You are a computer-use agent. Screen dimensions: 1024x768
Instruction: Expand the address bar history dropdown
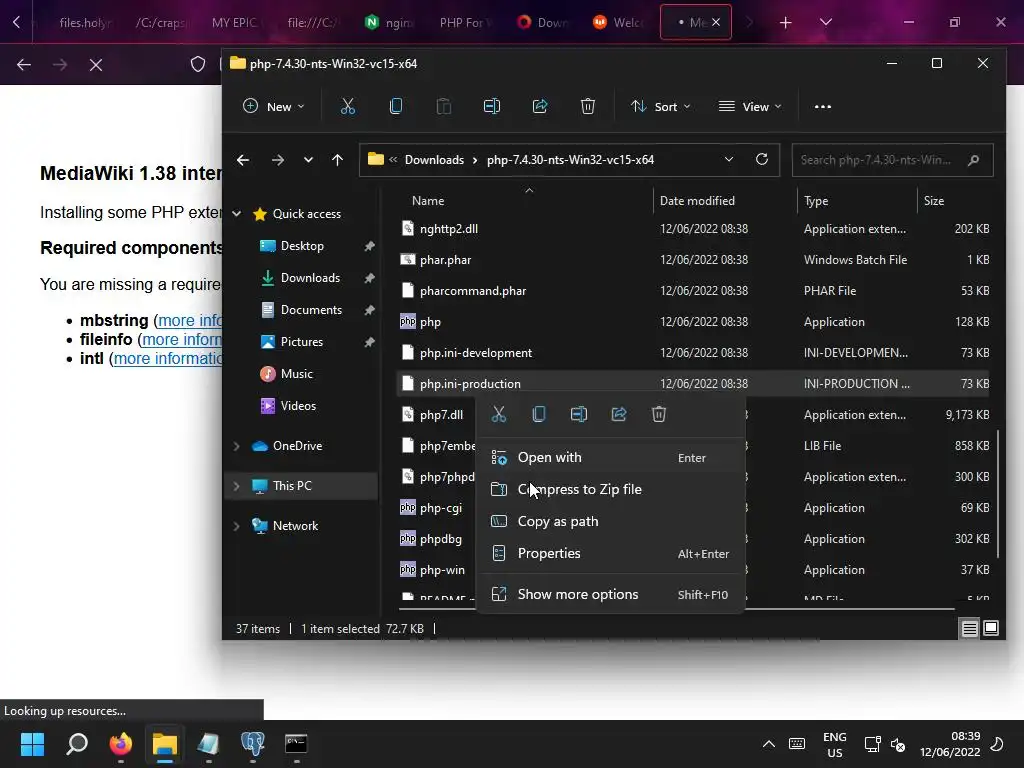click(729, 159)
